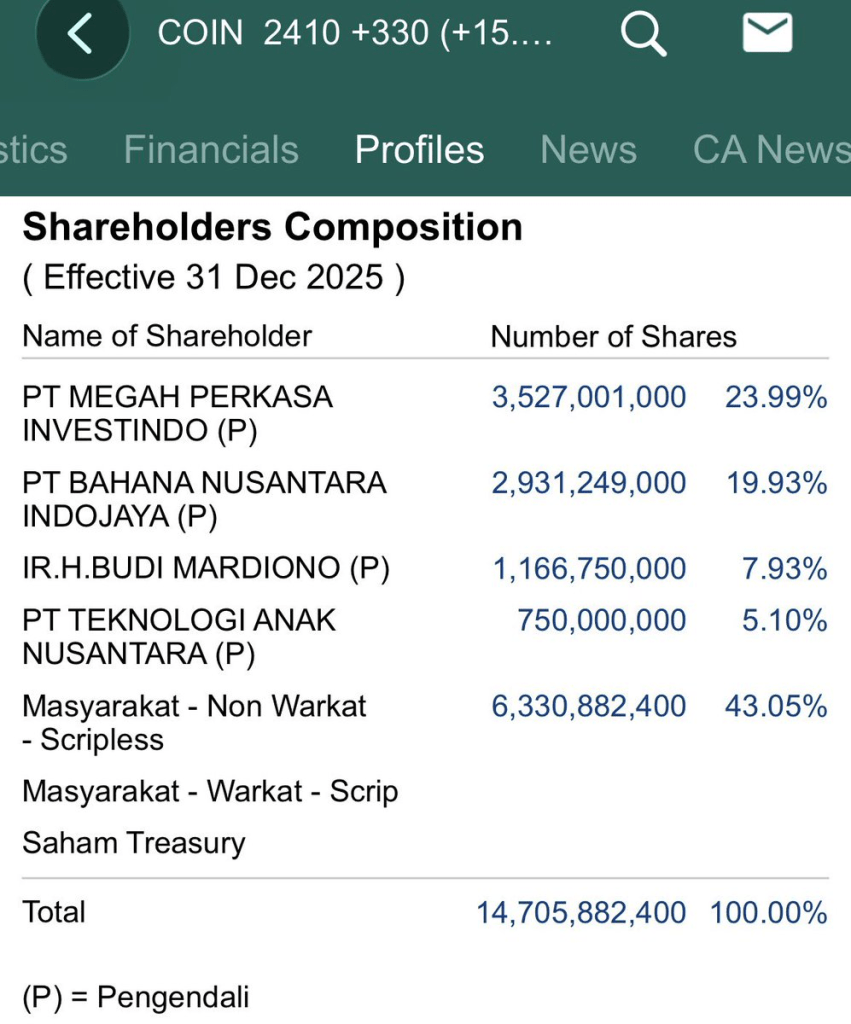Select PT MEGAH PERKASA INVESTINDO shareholder row
851x1024 pixels.
tap(177, 413)
